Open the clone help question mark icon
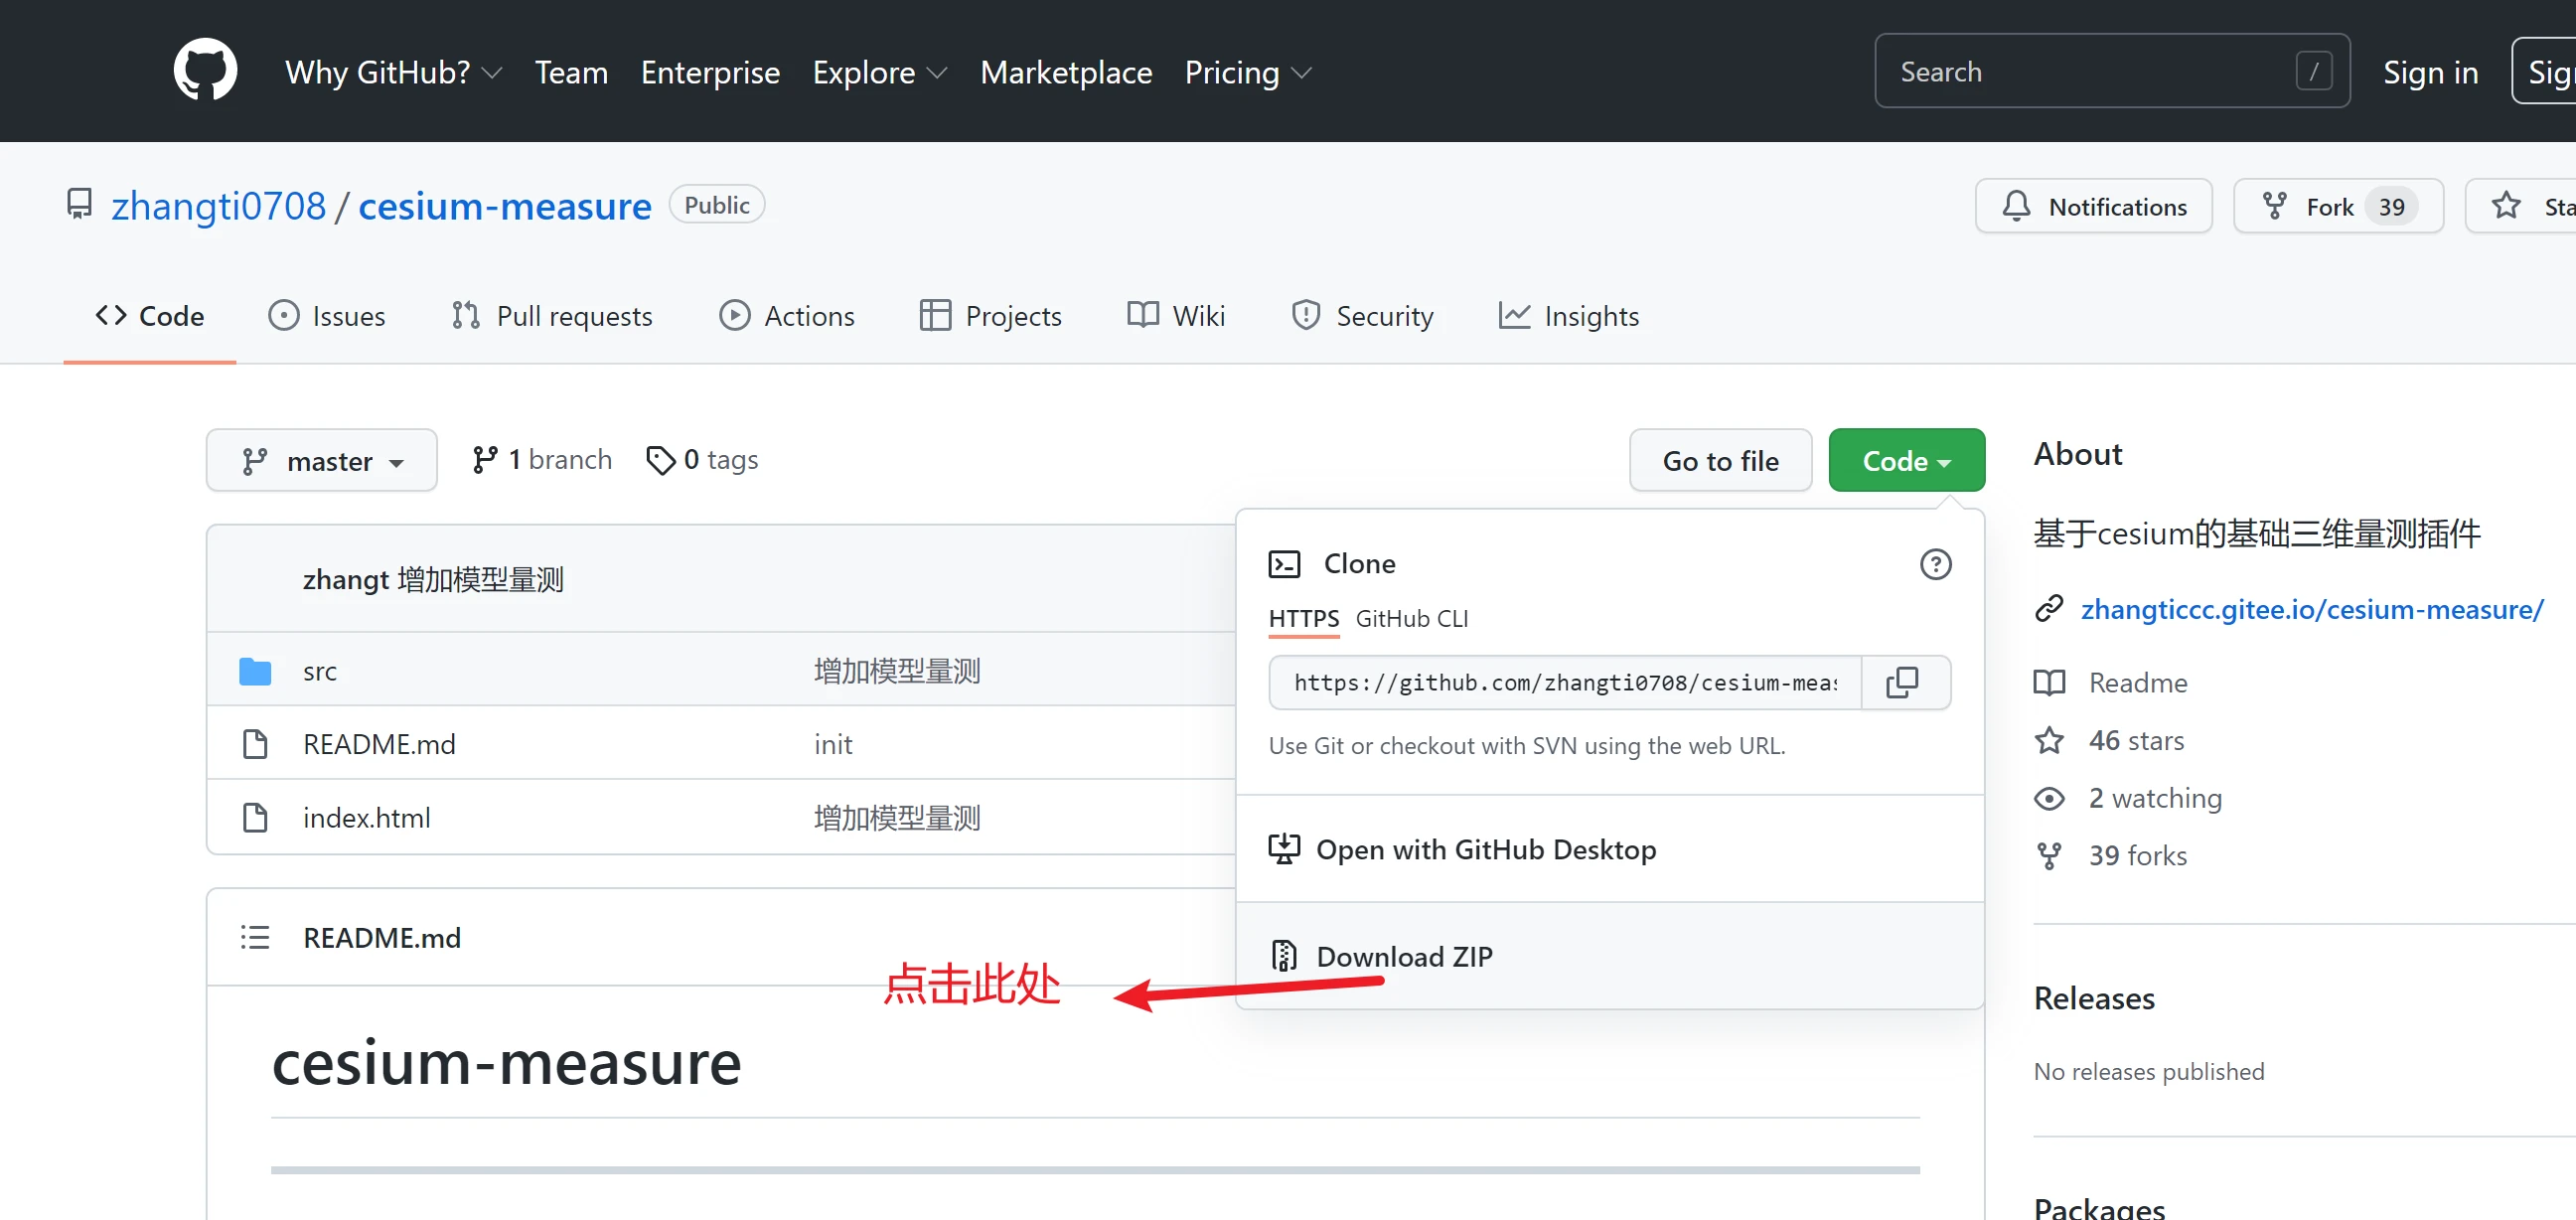This screenshot has height=1220, width=2576. 1935,564
